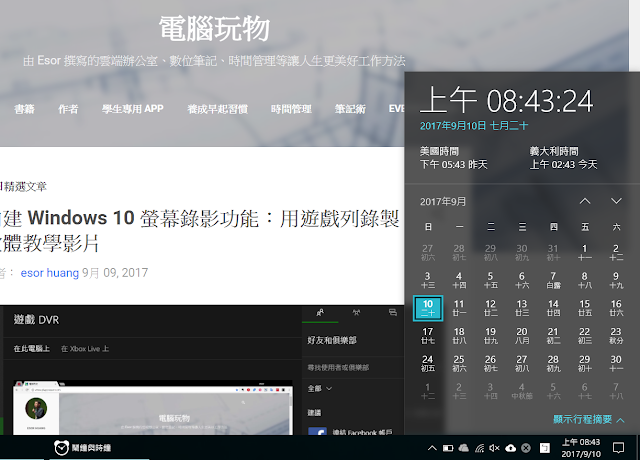This screenshot has height=460, width=640.
Task: Collapse the 顯示行程摘要 agenda link
Action: pyautogui.click(x=589, y=419)
